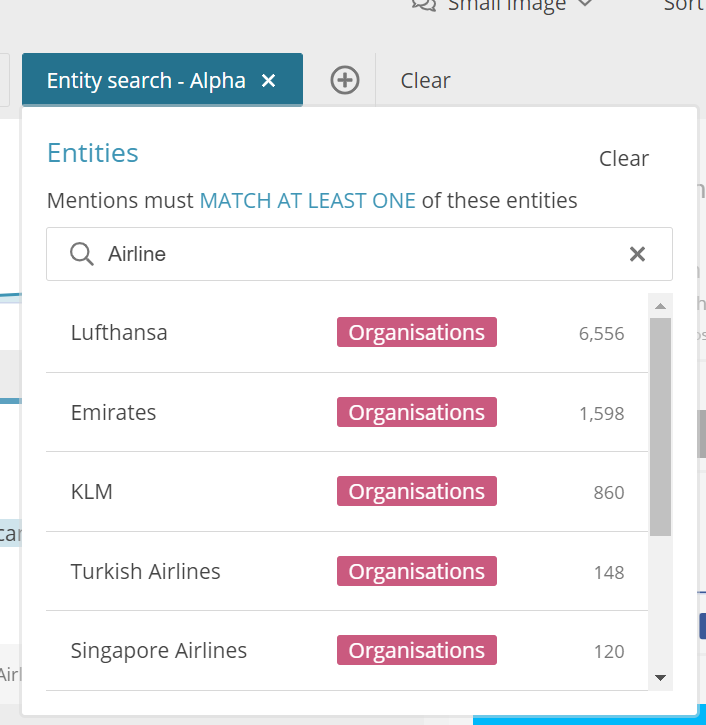Clear the entity search box text
The image size is (706, 725).
click(x=637, y=254)
